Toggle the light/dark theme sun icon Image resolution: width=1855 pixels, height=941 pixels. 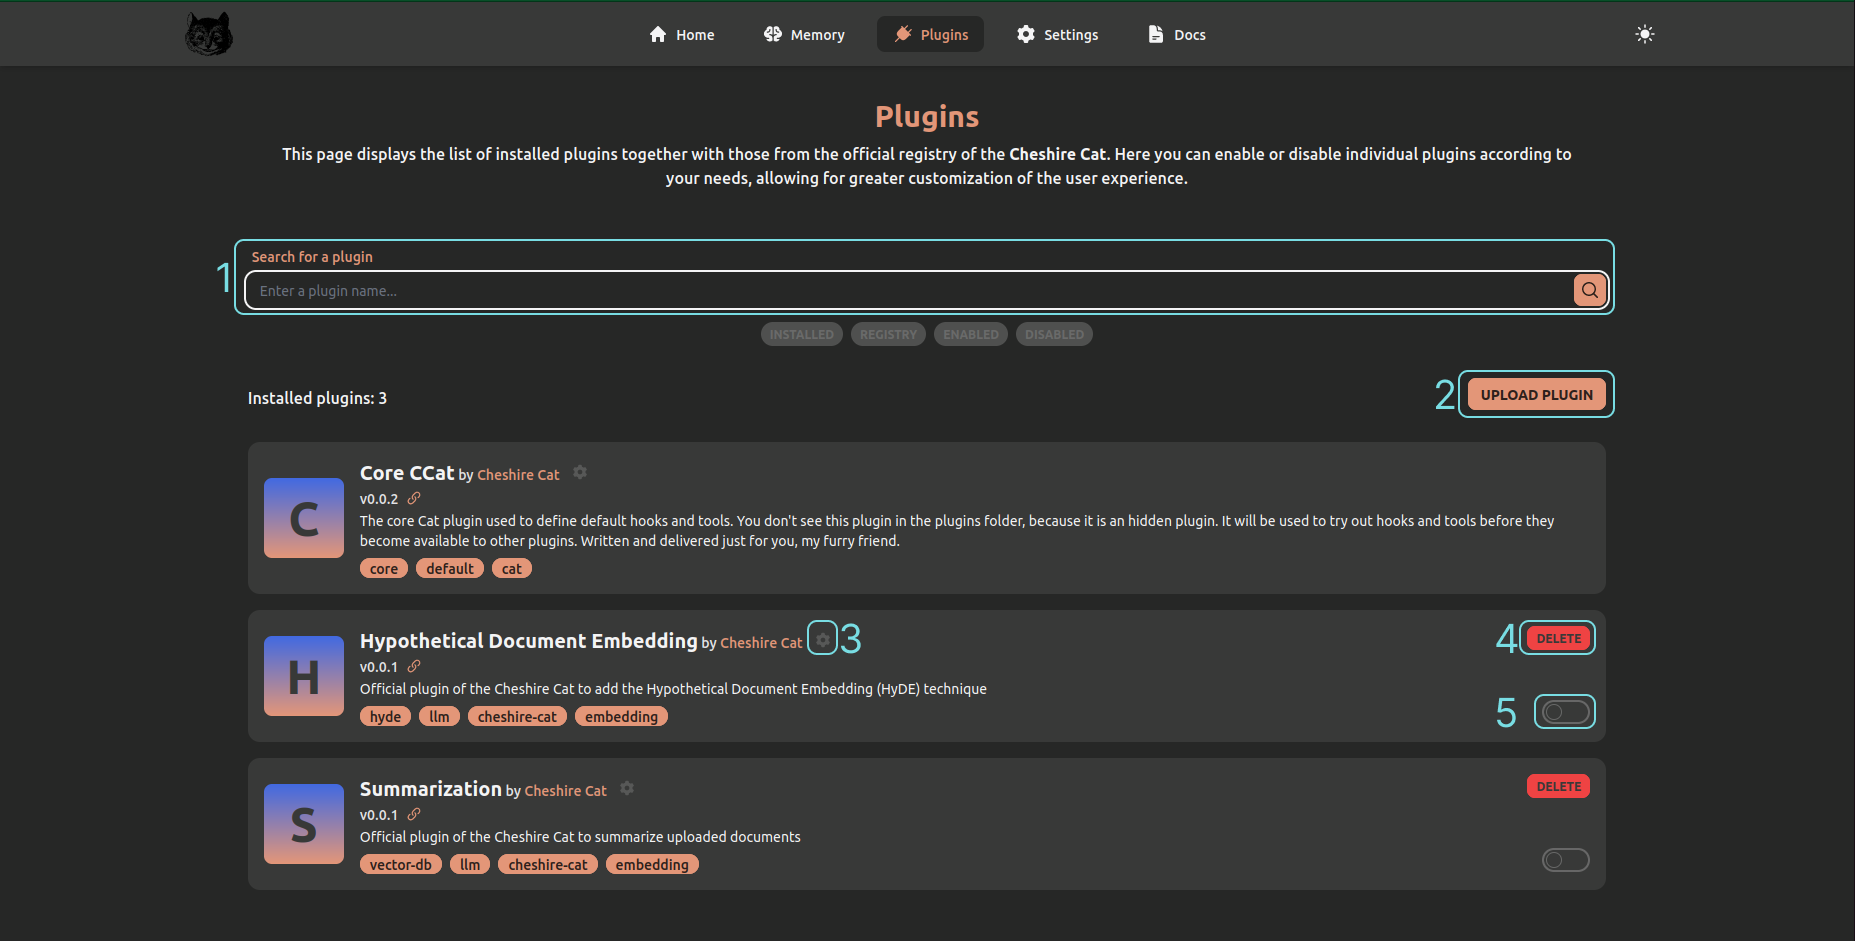click(x=1644, y=34)
